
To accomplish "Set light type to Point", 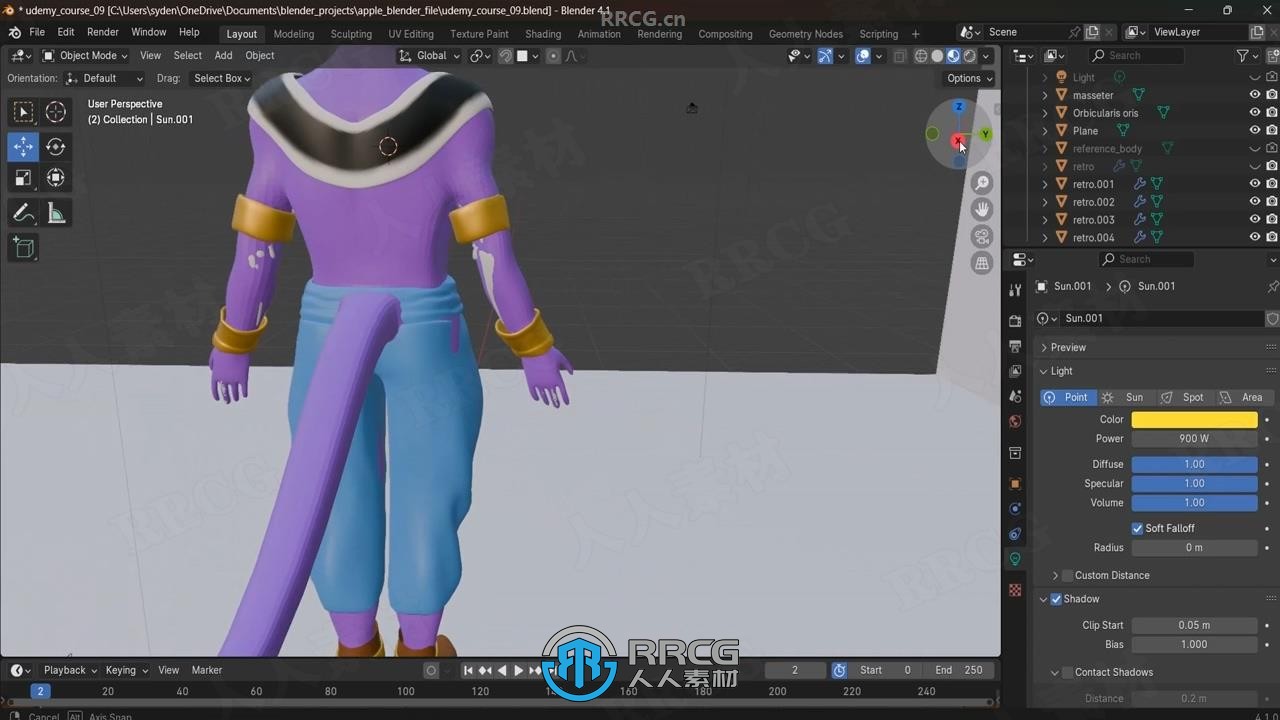I will [x=1067, y=397].
